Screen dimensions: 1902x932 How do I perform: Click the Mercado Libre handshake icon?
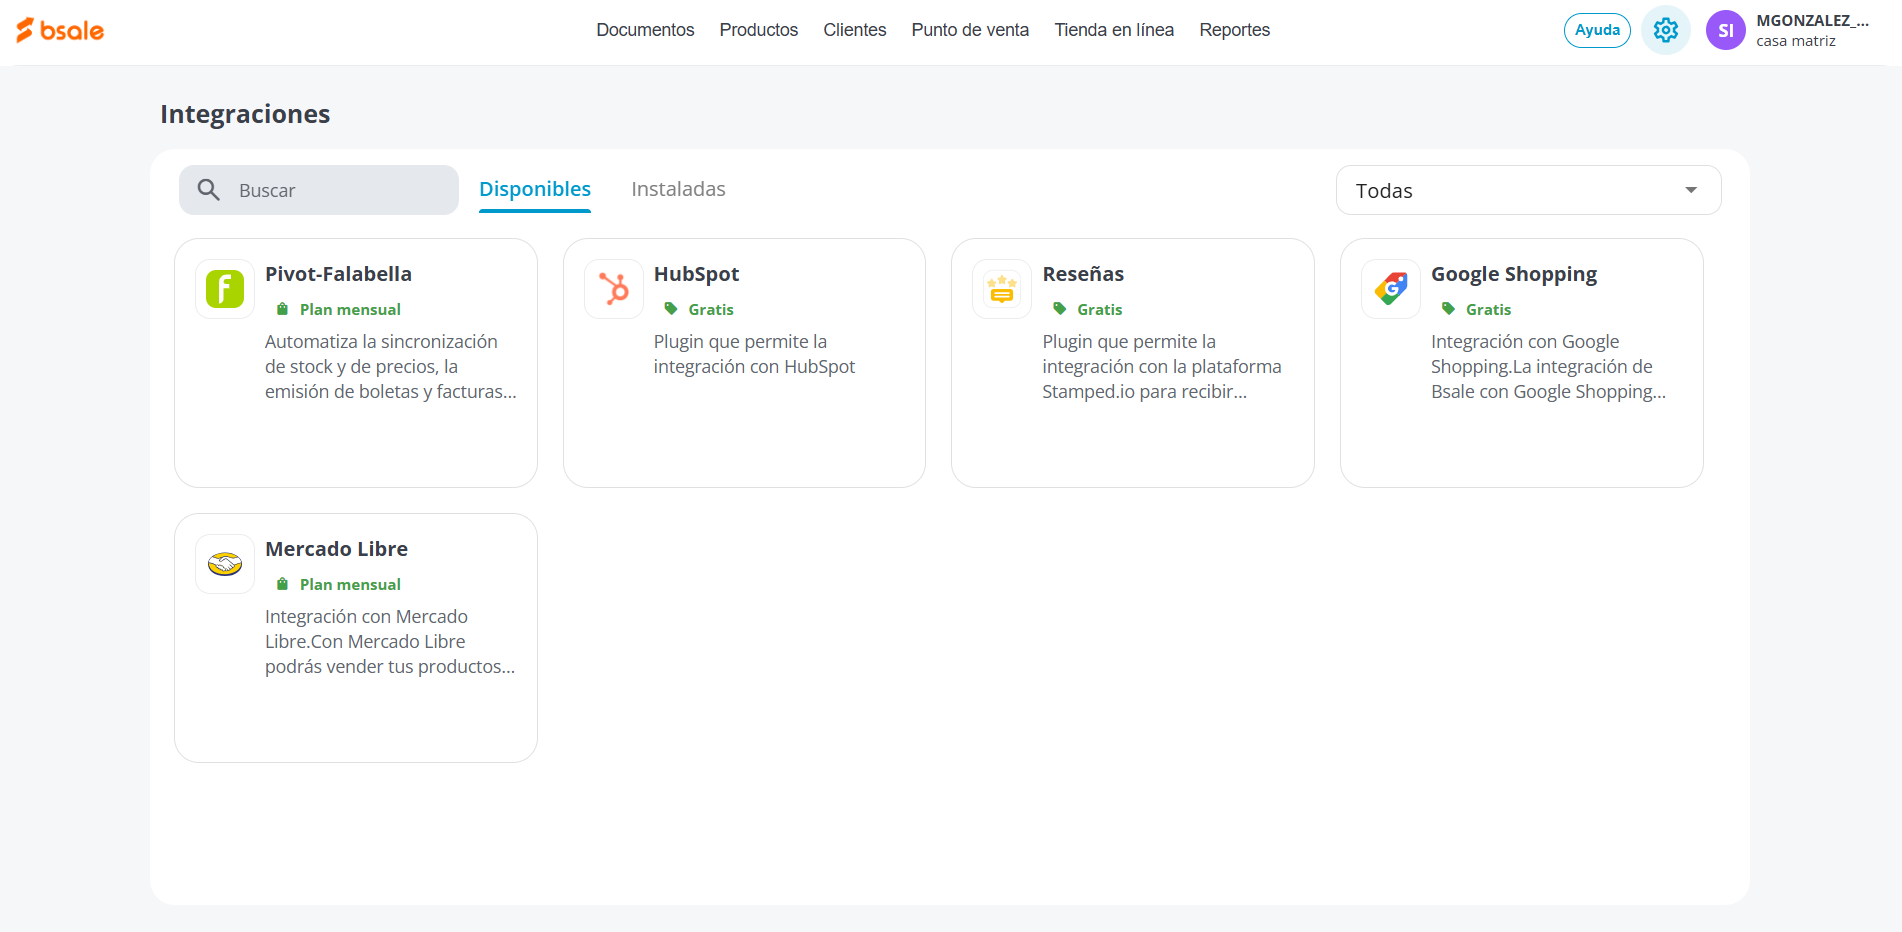point(225,564)
